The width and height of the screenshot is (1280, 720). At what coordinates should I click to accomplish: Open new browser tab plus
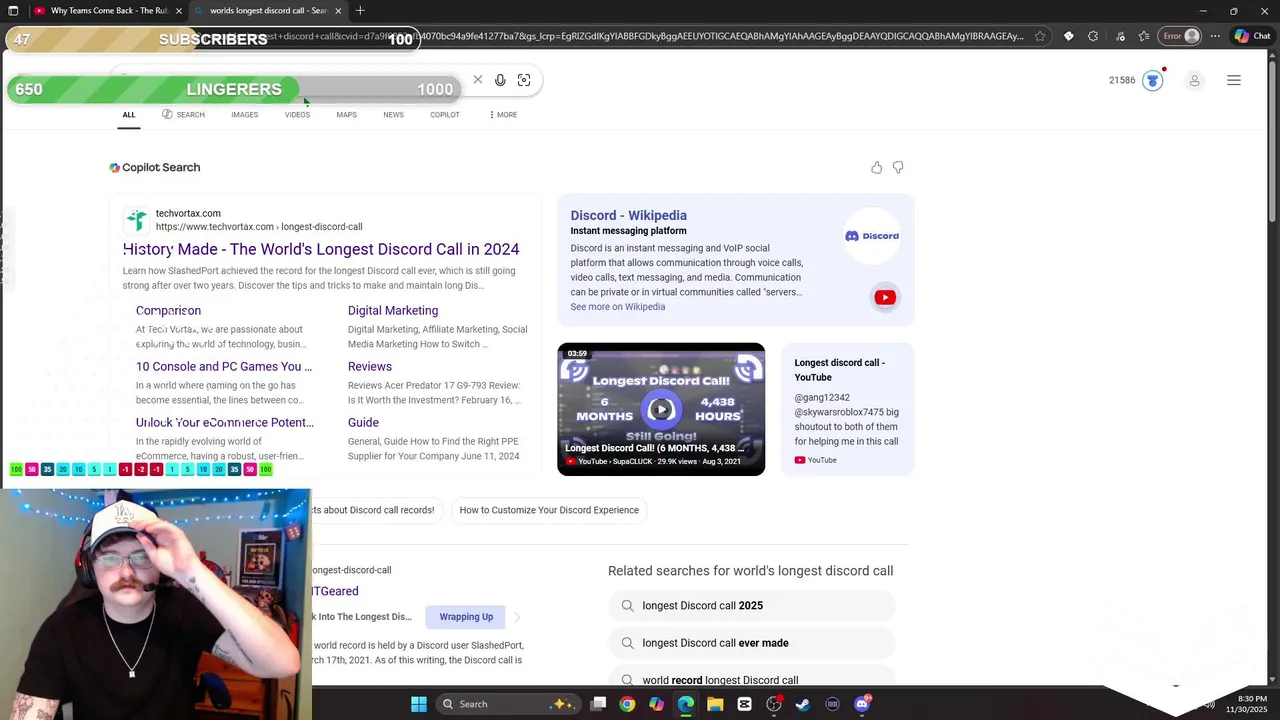point(360,11)
